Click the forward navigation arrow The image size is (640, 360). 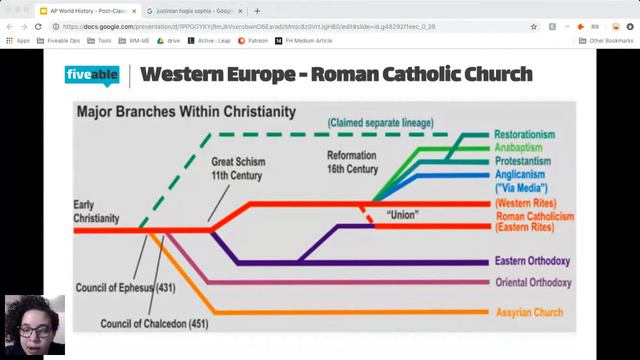[x=24, y=27]
